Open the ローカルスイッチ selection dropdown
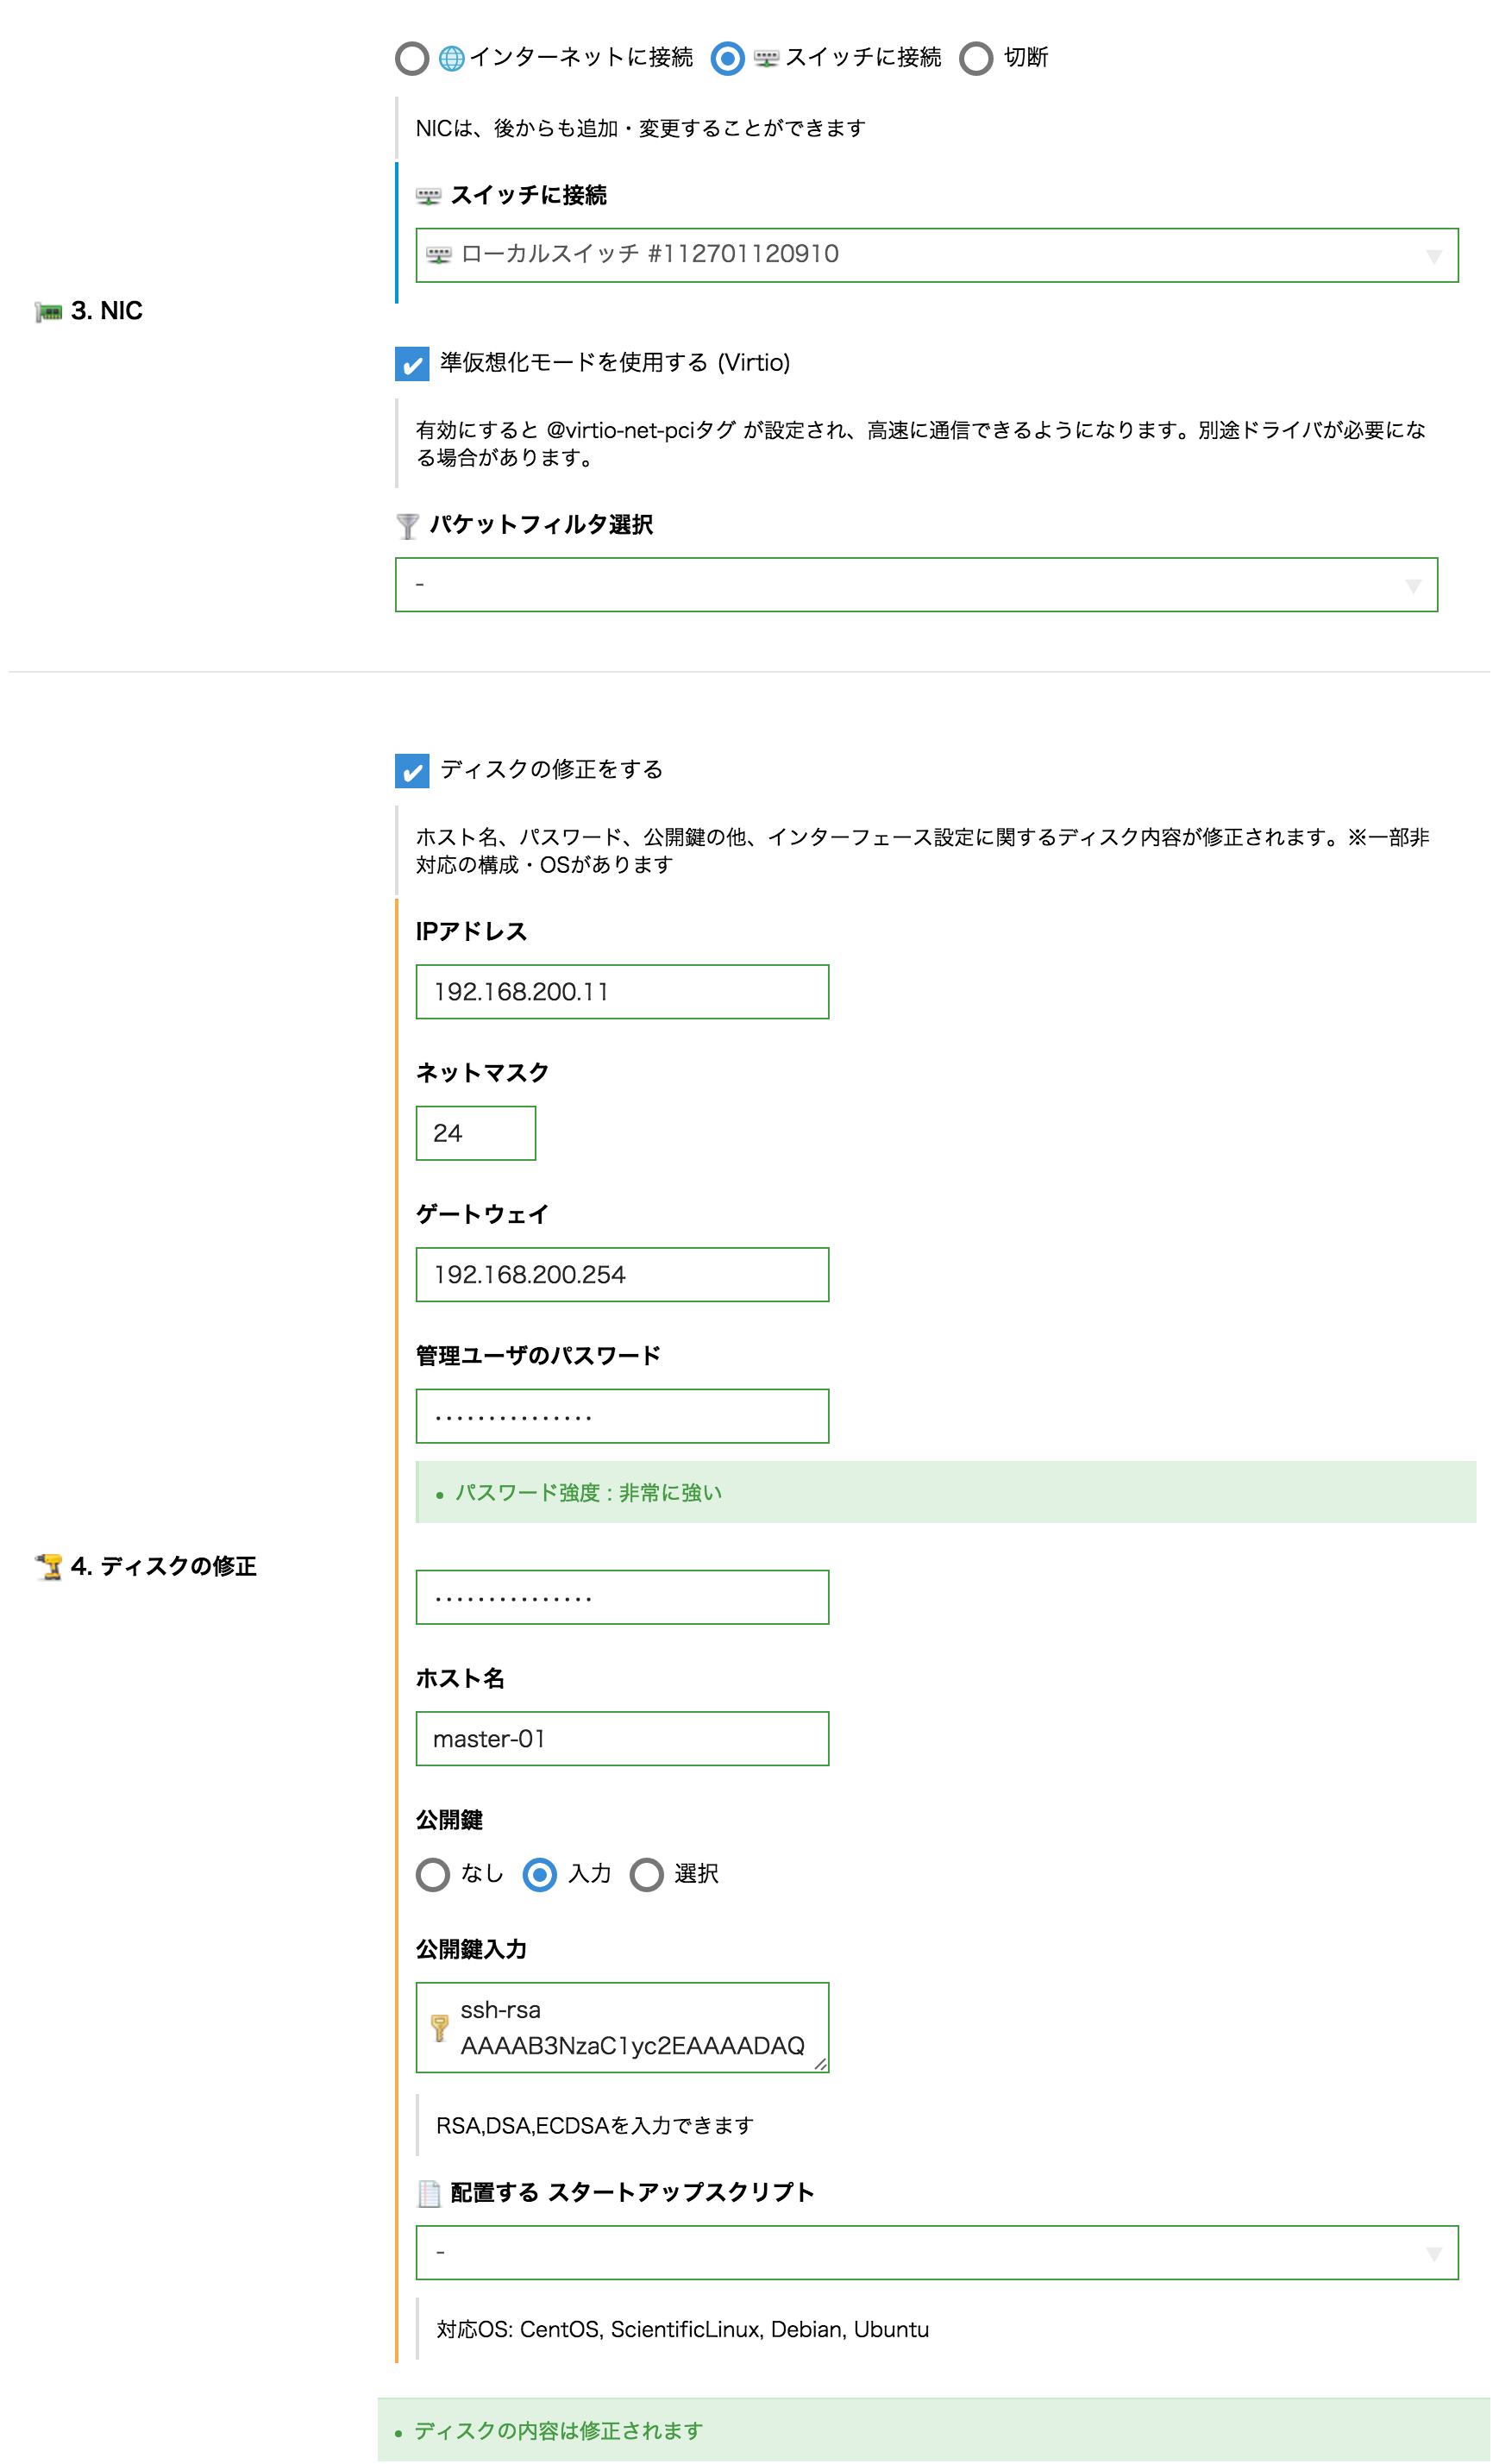Image resolution: width=1499 pixels, height=2464 pixels. (936, 255)
